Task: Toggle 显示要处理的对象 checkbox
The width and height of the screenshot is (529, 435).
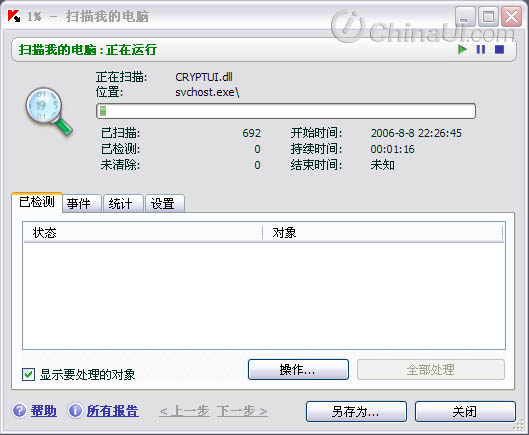Action: pos(28,374)
